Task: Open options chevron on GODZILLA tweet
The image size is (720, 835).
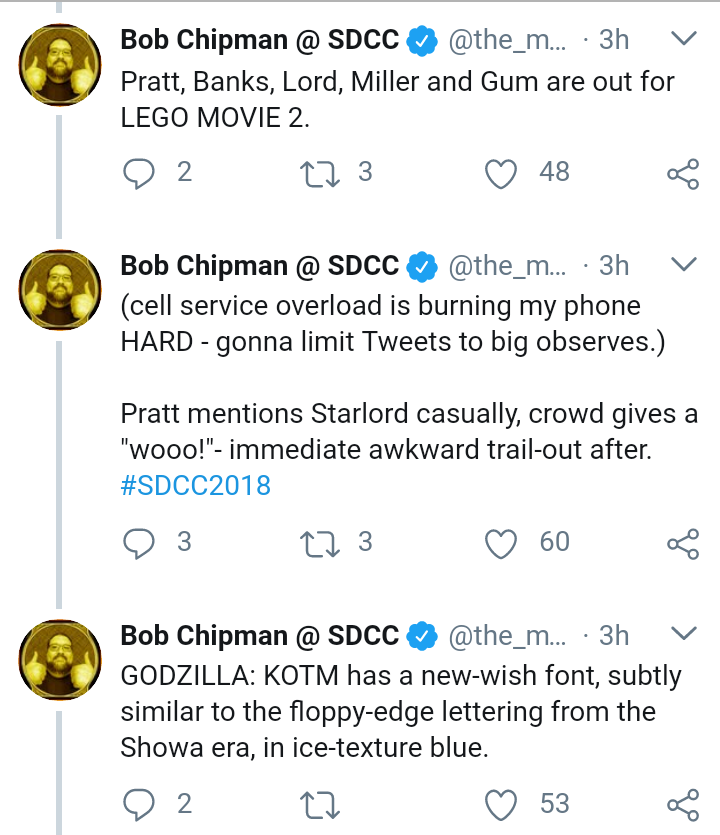Action: coord(684,634)
